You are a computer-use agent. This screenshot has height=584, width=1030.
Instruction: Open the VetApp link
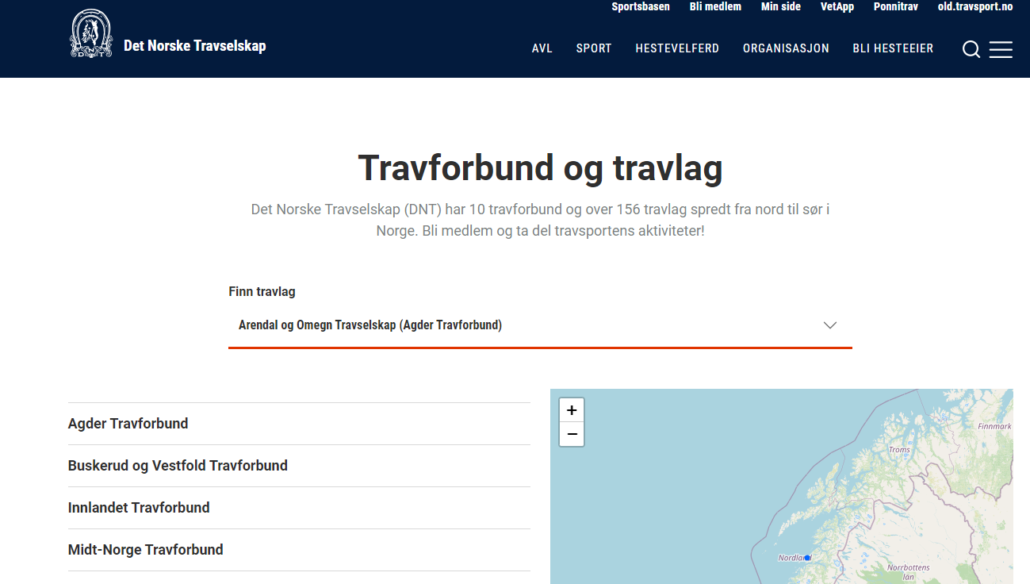click(837, 7)
